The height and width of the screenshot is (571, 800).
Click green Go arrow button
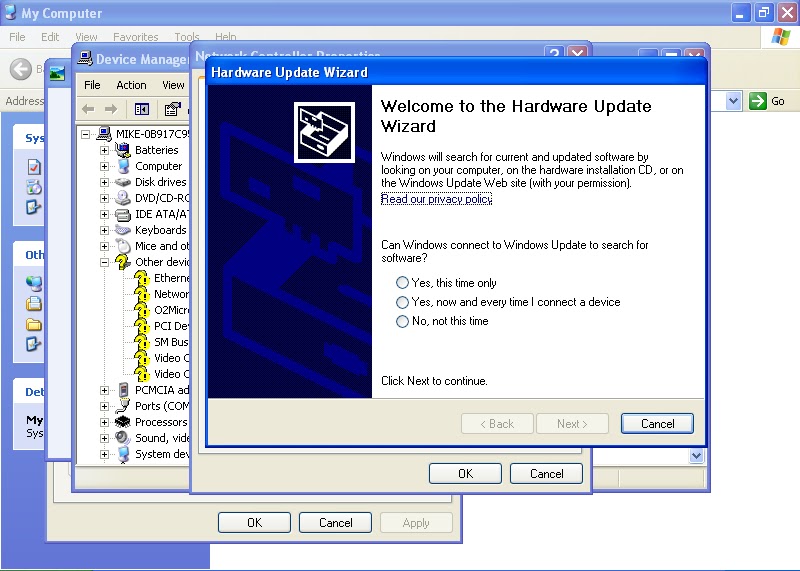[x=758, y=101]
